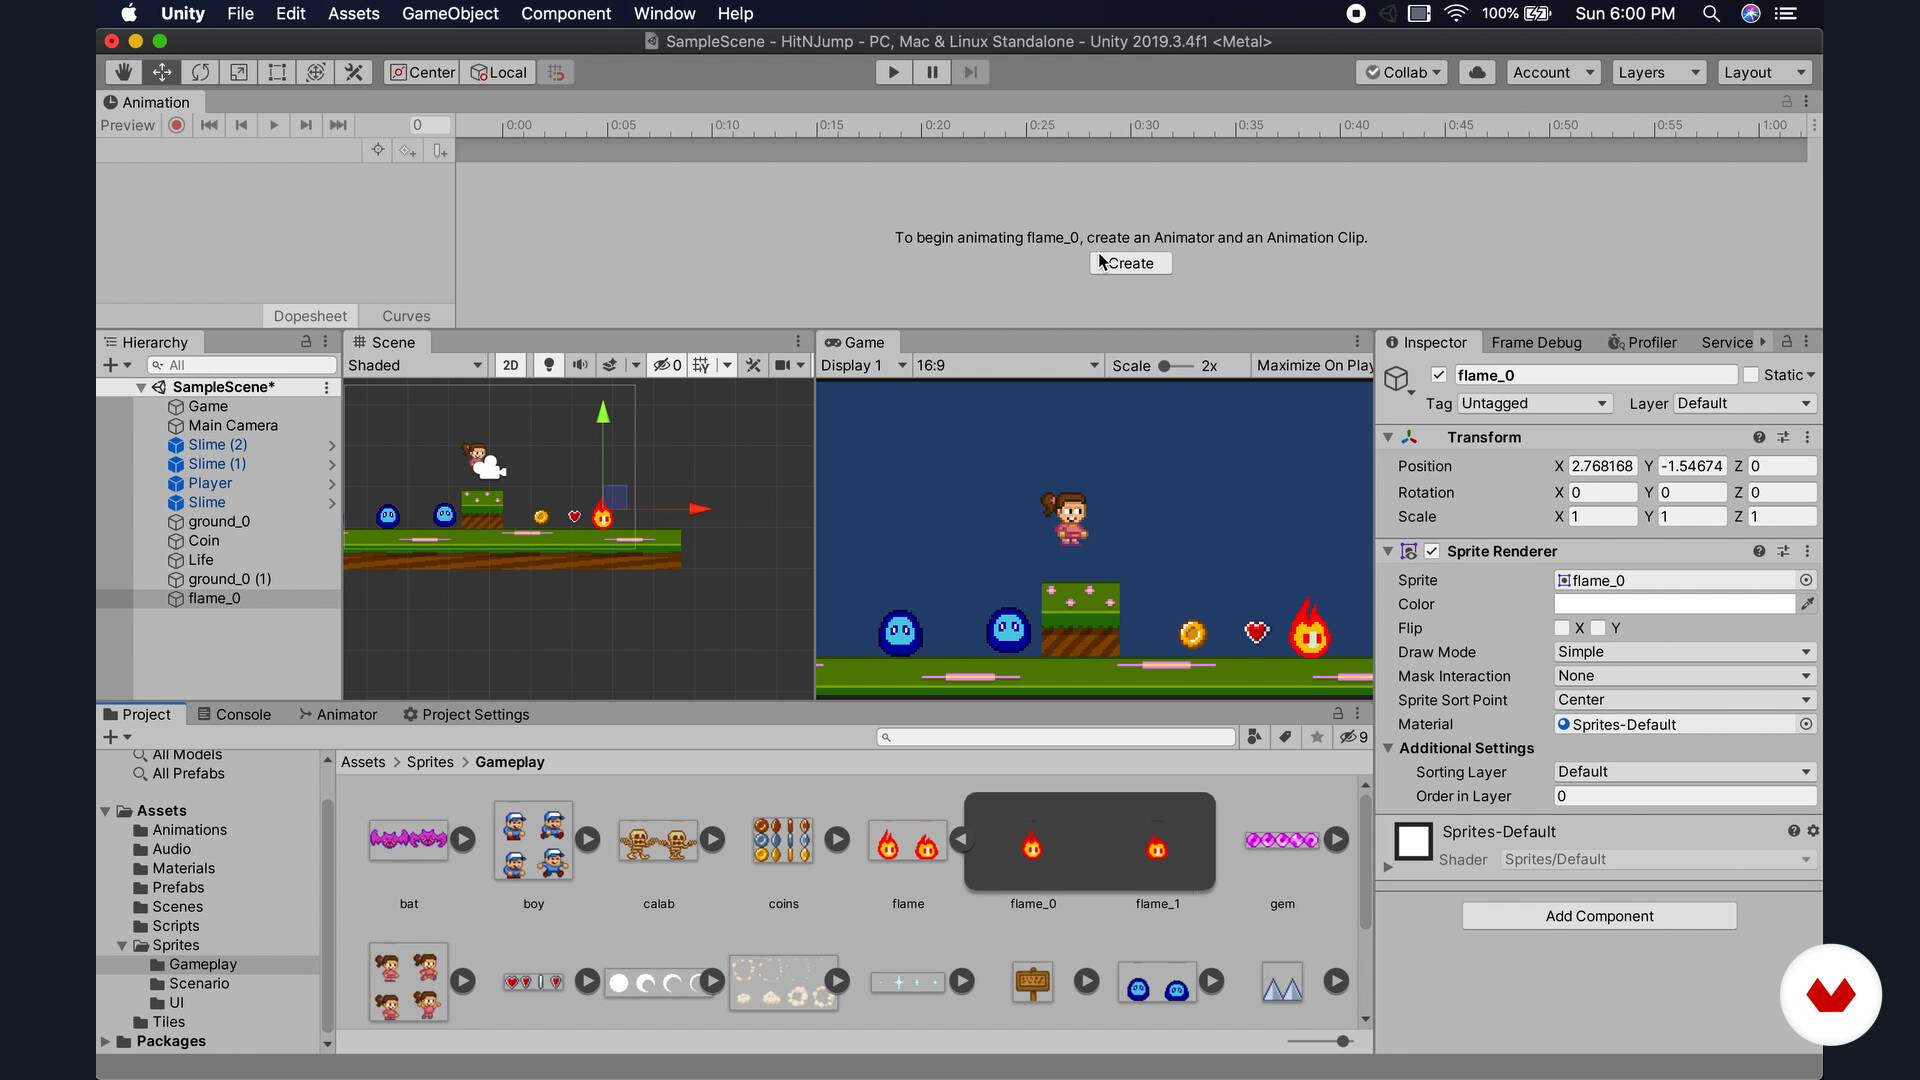Switch to the Profiler tab
This screenshot has width=1920, height=1080.
(x=1642, y=342)
